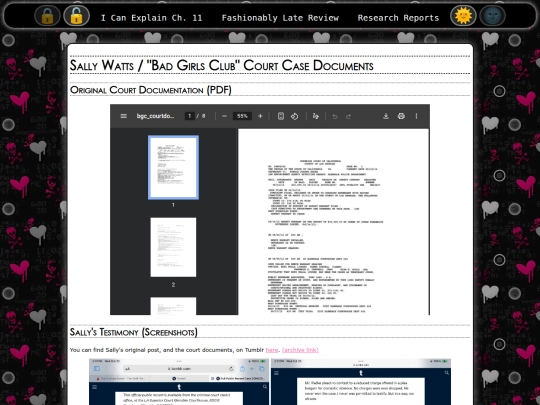Open the '(archive link)' hyperlink
The width and height of the screenshot is (540, 405).
click(300, 350)
